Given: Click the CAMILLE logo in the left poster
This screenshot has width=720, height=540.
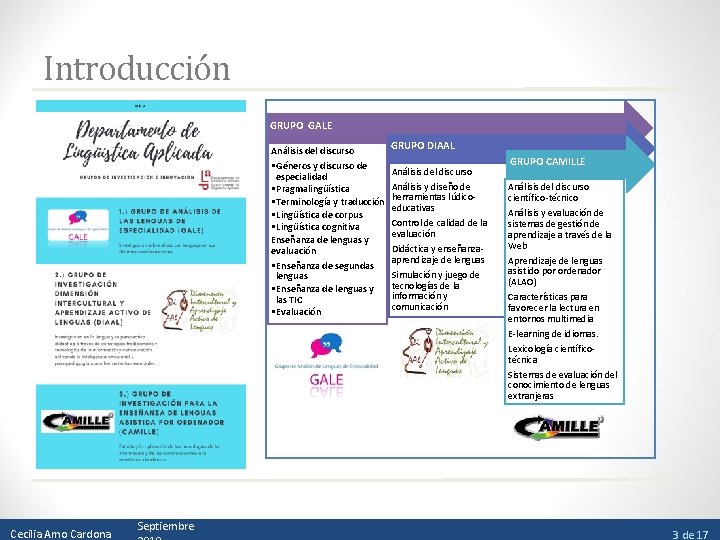Looking at the screenshot, I should 78,422.
